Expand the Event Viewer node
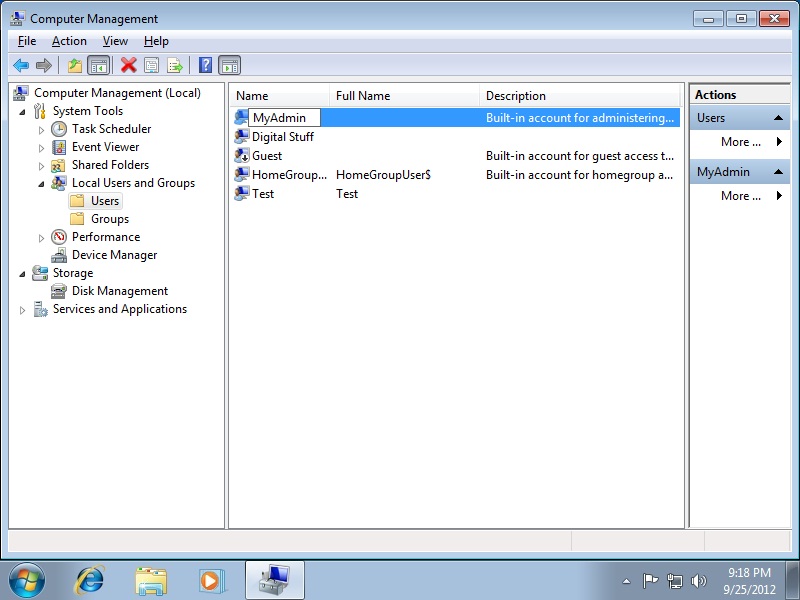Viewport: 800px width, 600px height. pos(41,148)
